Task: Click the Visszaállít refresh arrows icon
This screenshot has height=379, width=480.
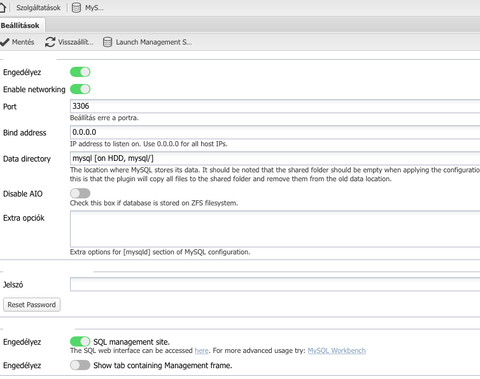Action: (x=50, y=42)
